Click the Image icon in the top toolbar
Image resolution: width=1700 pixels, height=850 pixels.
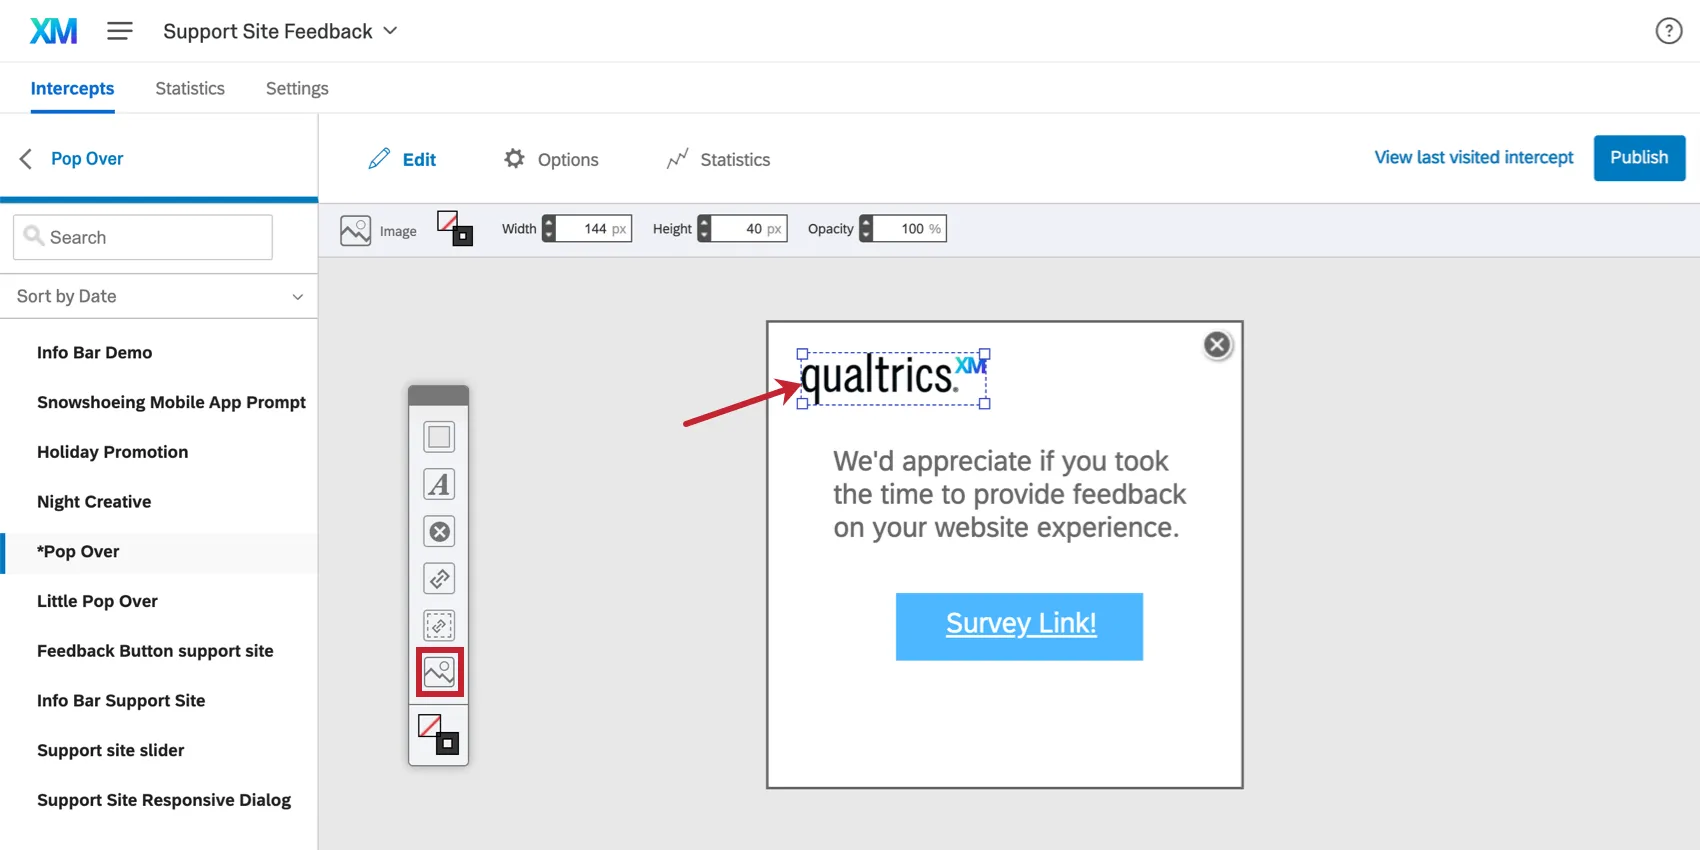click(x=355, y=230)
